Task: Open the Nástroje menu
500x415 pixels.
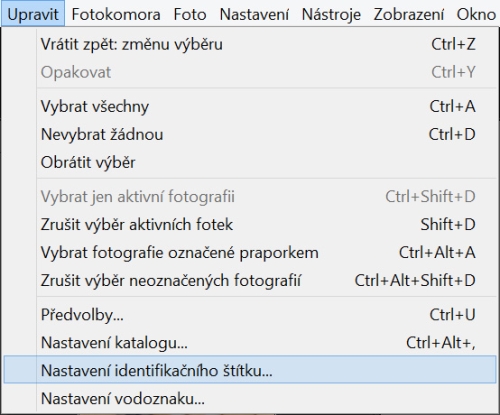Action: 331,14
